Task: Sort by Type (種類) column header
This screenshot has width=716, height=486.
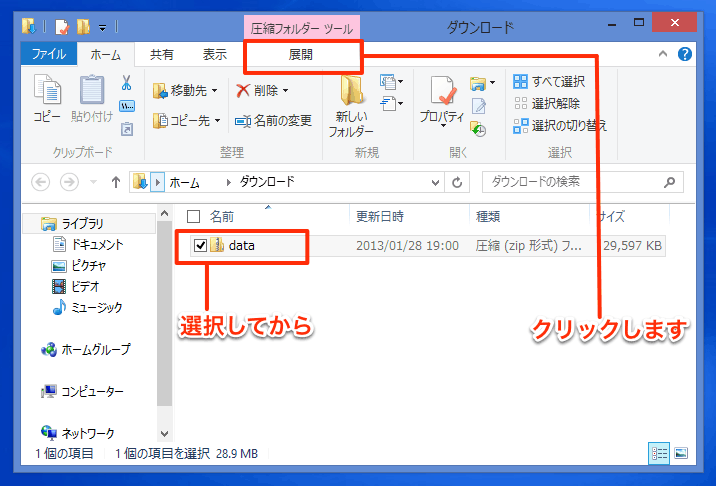Action: click(488, 217)
